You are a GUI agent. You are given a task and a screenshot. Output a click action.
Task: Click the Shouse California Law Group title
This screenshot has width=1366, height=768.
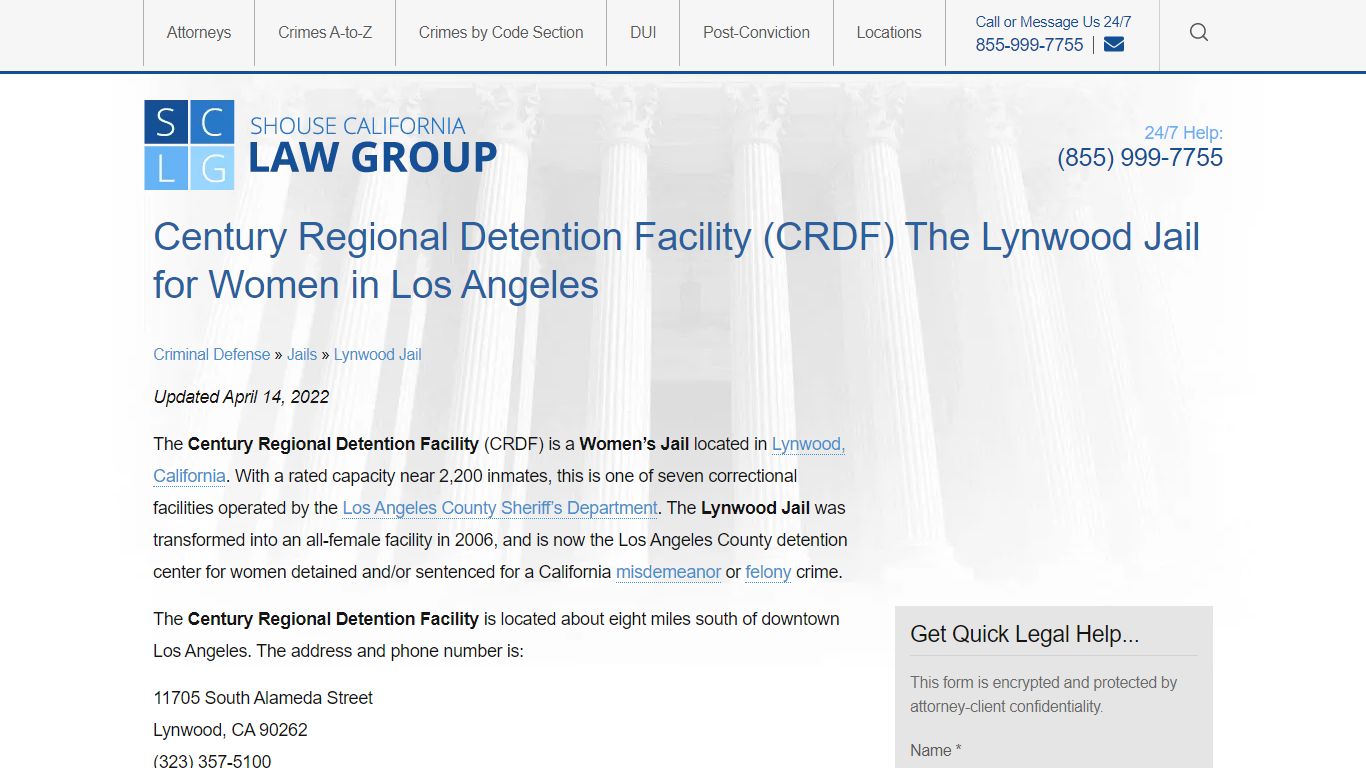[x=372, y=145]
